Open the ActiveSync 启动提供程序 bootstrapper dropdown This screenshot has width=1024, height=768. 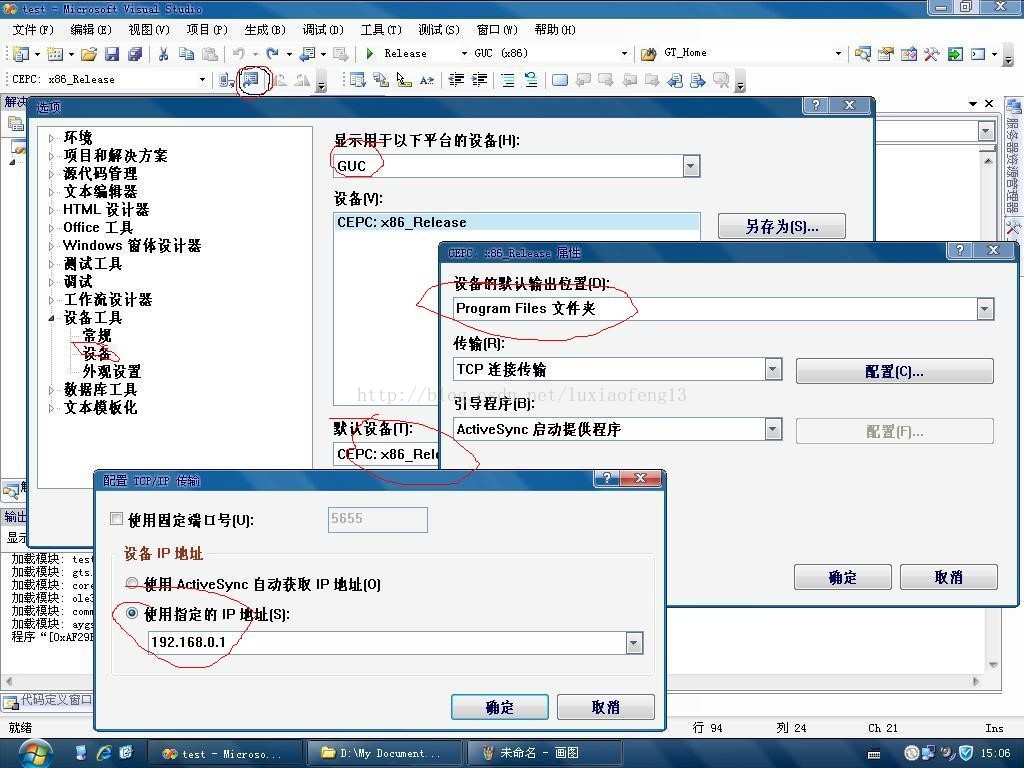coord(773,429)
